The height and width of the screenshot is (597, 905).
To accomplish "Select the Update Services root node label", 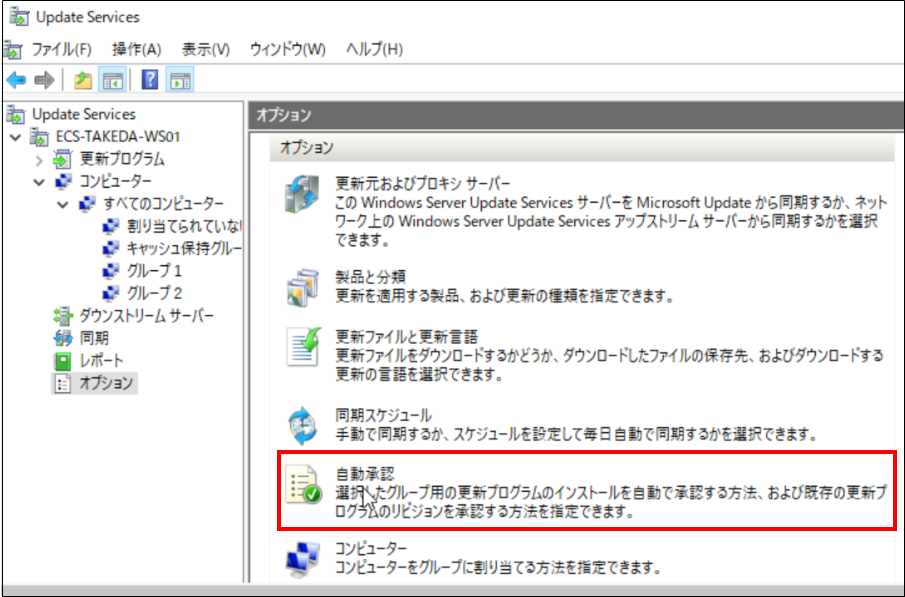I will [84, 114].
